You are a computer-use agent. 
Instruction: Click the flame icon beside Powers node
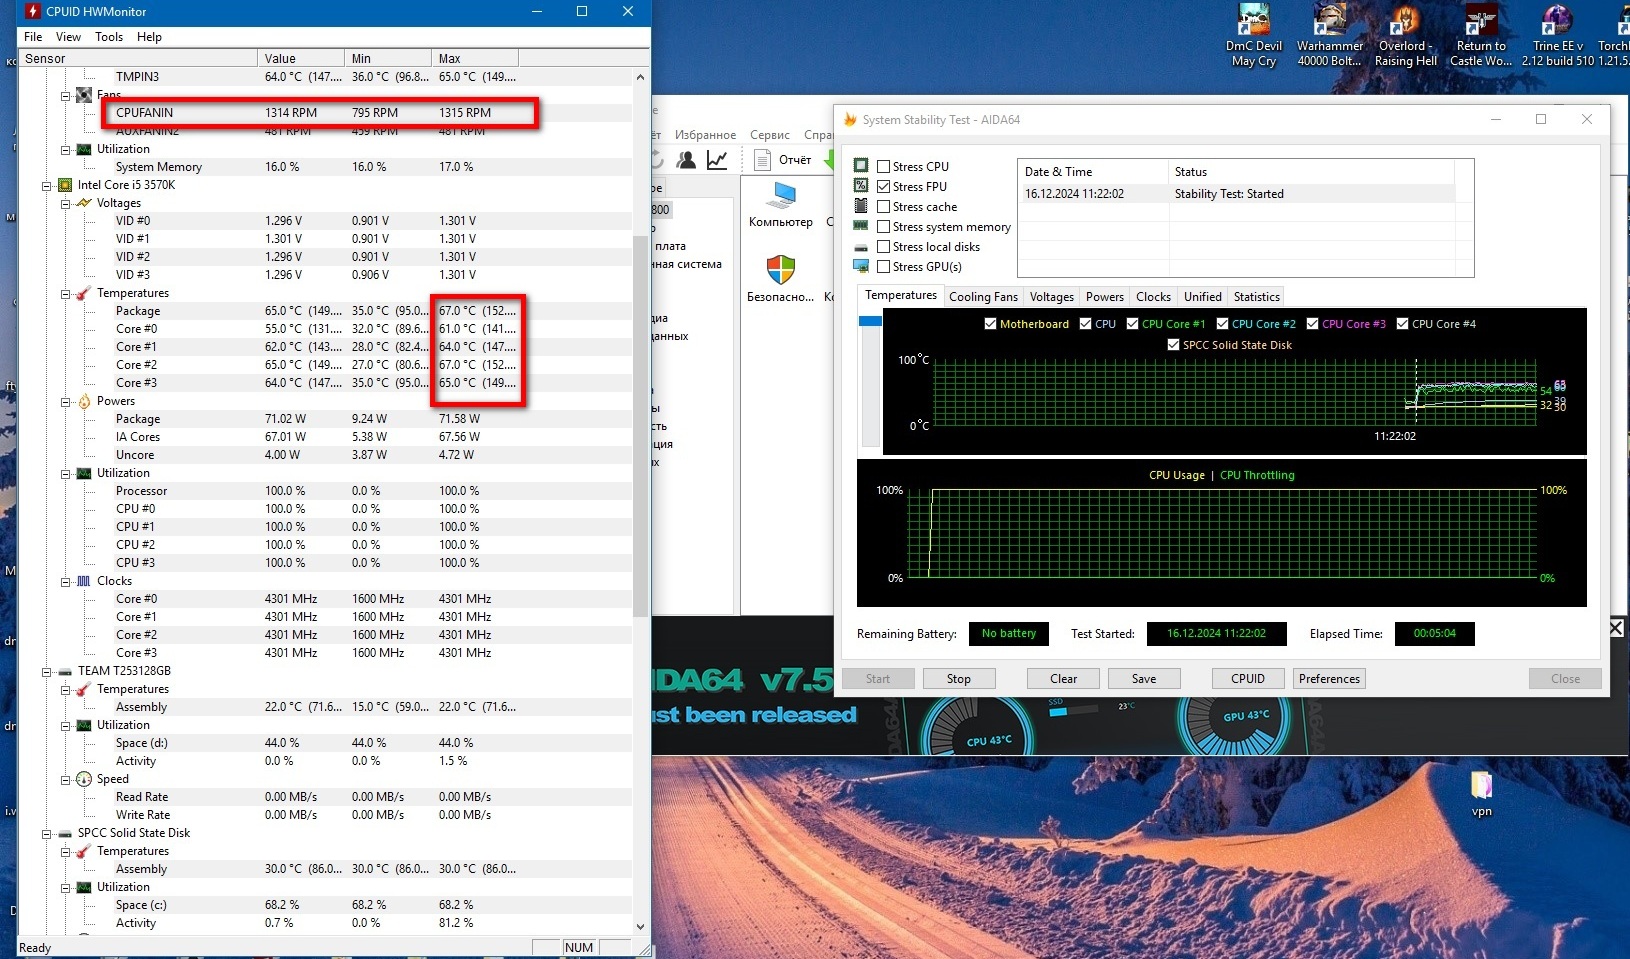point(84,401)
